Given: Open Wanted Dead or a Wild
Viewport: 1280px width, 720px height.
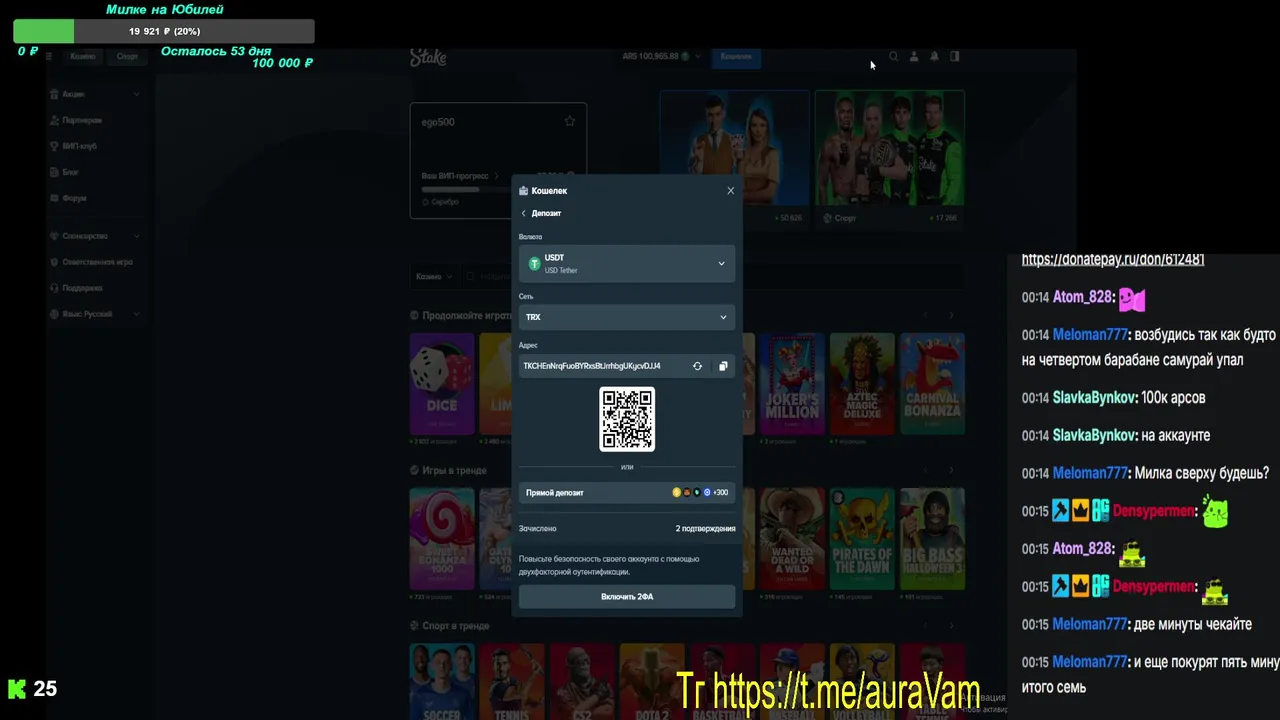Looking at the screenshot, I should (x=792, y=539).
